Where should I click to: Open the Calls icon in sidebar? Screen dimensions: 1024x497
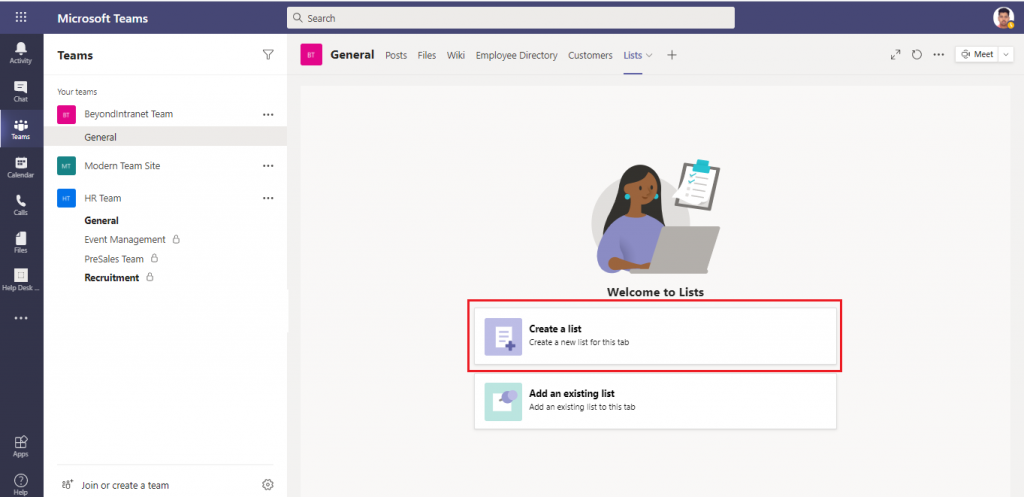(x=21, y=205)
